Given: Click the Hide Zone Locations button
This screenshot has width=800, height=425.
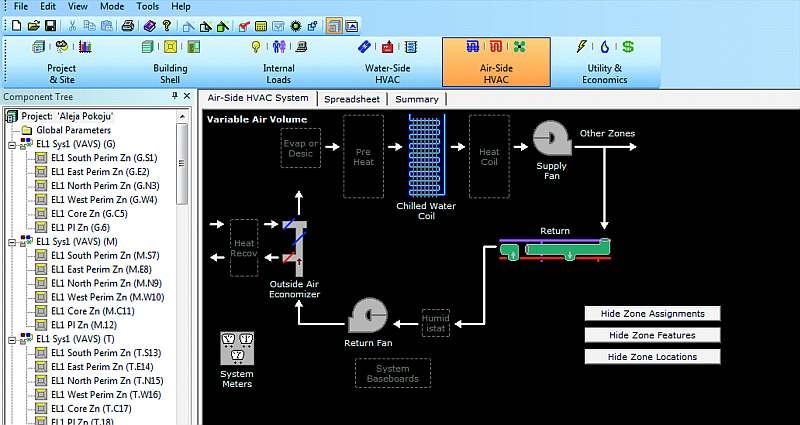Looking at the screenshot, I should (x=652, y=357).
